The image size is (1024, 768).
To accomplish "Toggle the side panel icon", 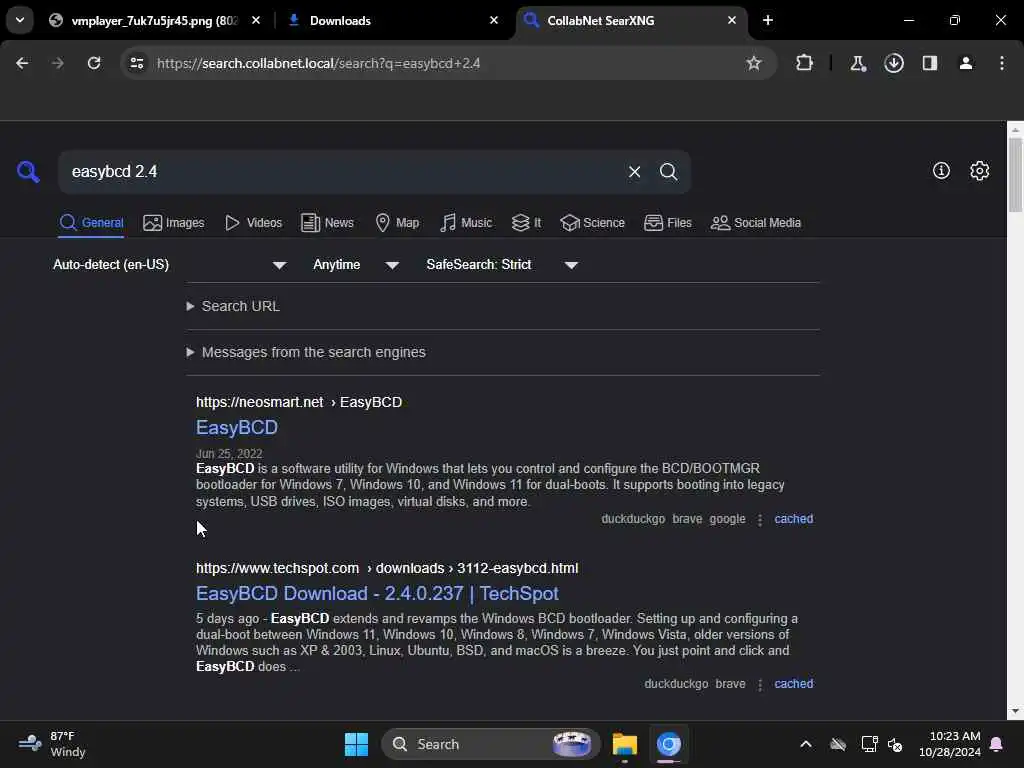I will point(929,63).
